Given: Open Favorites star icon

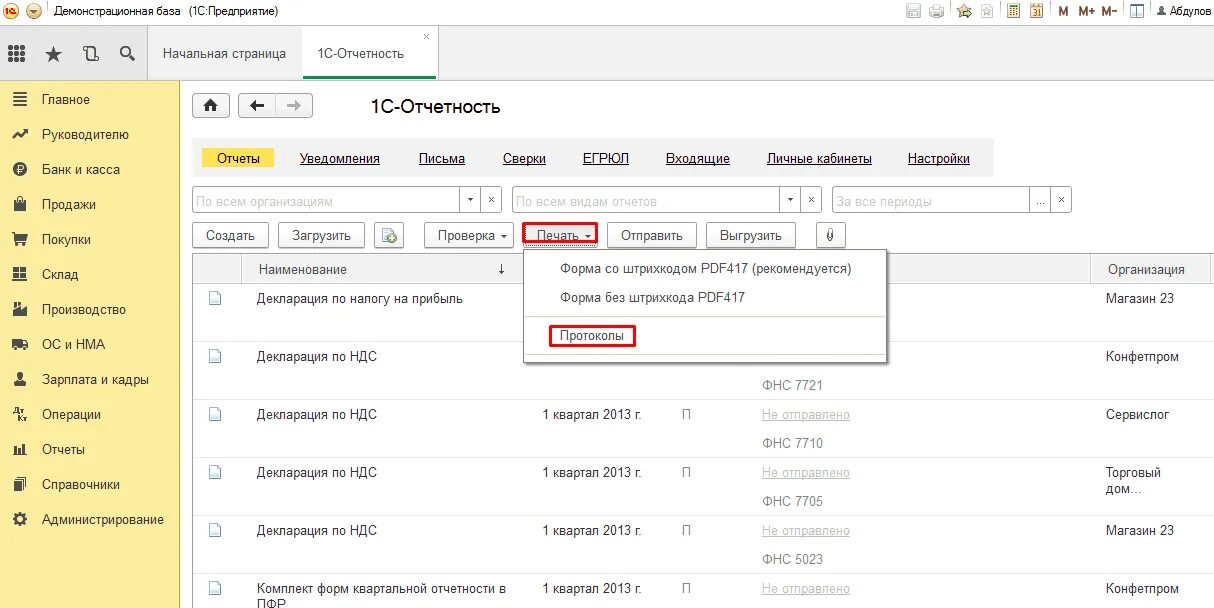Looking at the screenshot, I should pyautogui.click(x=54, y=54).
